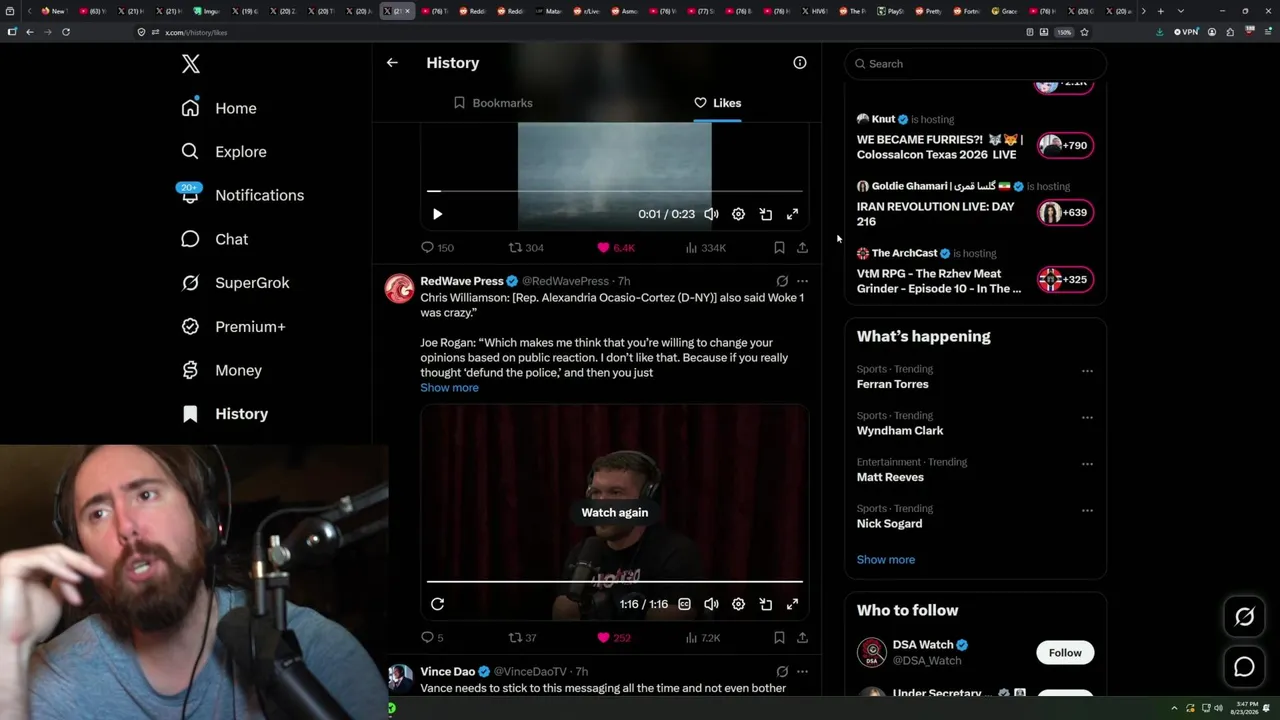Share the post with 7.2K views

(x=802, y=638)
